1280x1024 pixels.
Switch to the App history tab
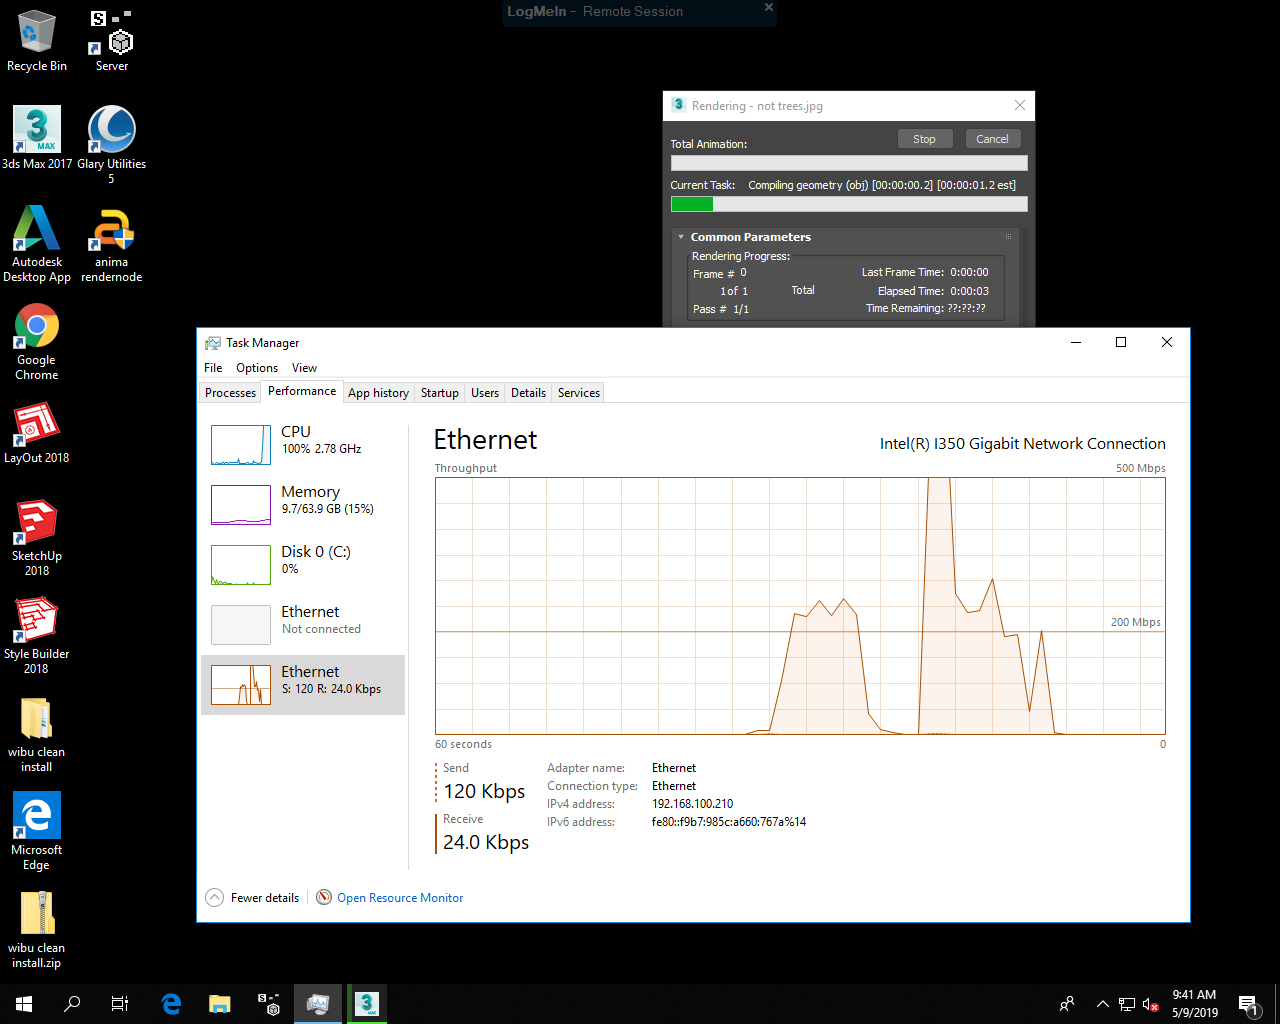click(x=378, y=393)
